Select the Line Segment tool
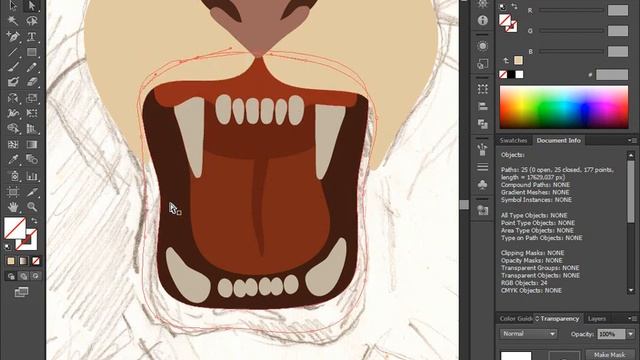This screenshot has height=360, width=640. pos(13,52)
